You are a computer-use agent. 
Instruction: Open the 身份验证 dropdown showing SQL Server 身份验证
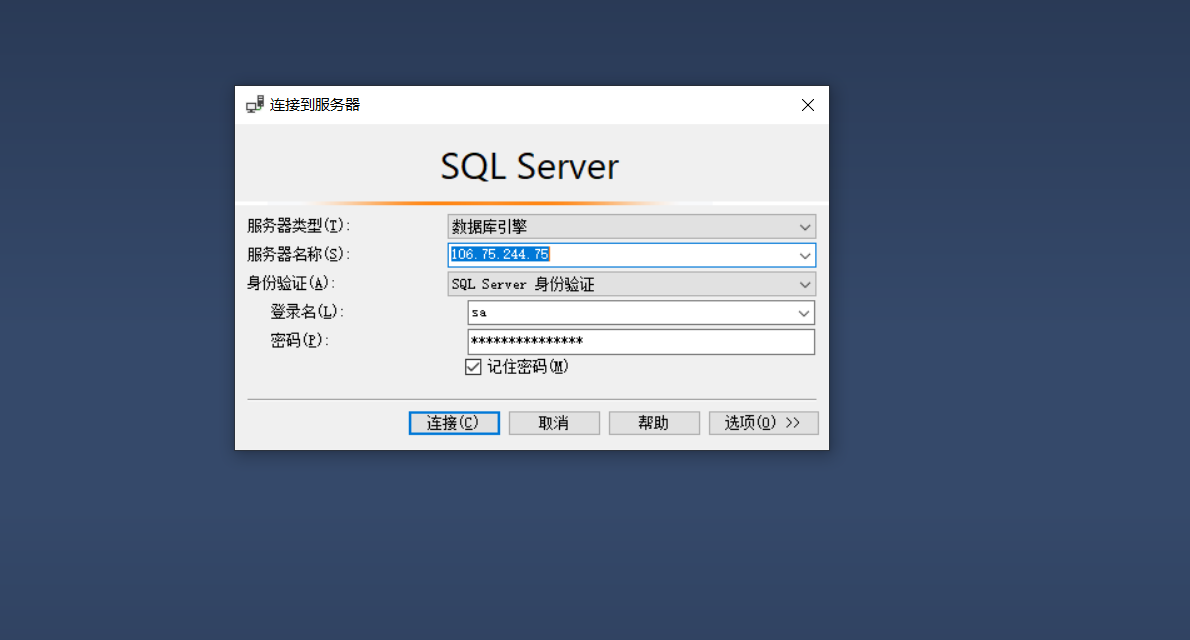(x=631, y=284)
